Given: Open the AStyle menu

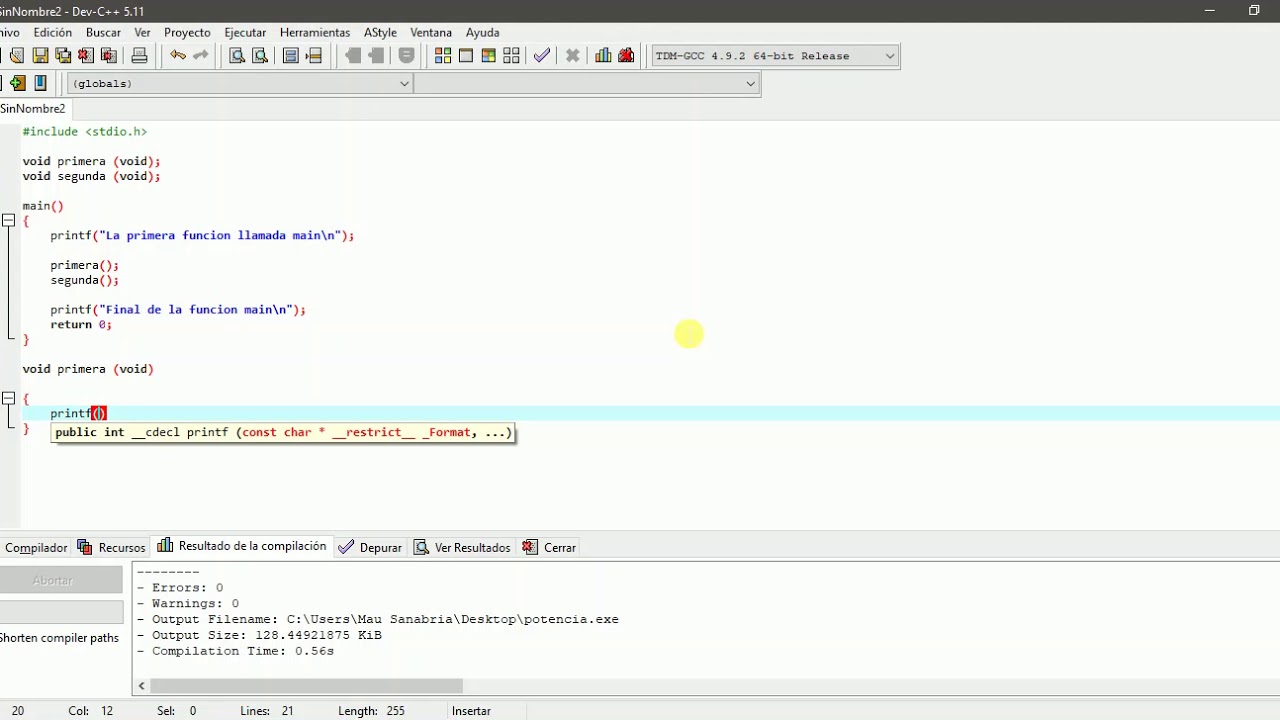Looking at the screenshot, I should [380, 32].
